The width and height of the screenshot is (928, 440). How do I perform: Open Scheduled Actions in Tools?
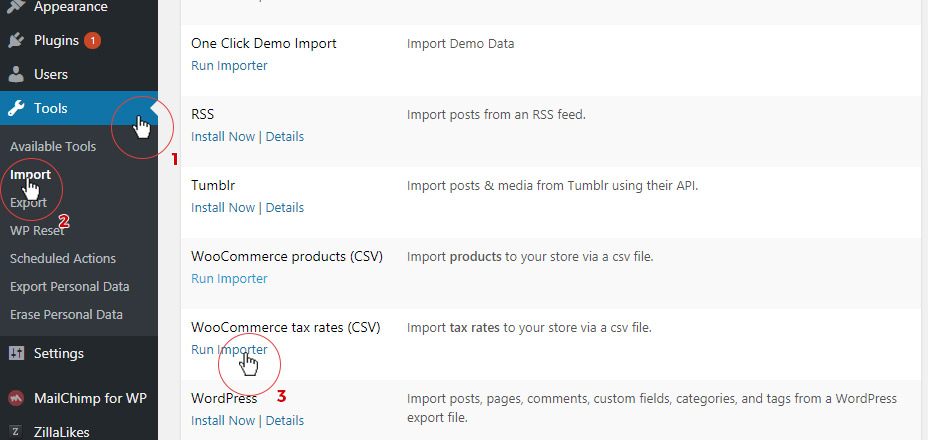pos(63,258)
